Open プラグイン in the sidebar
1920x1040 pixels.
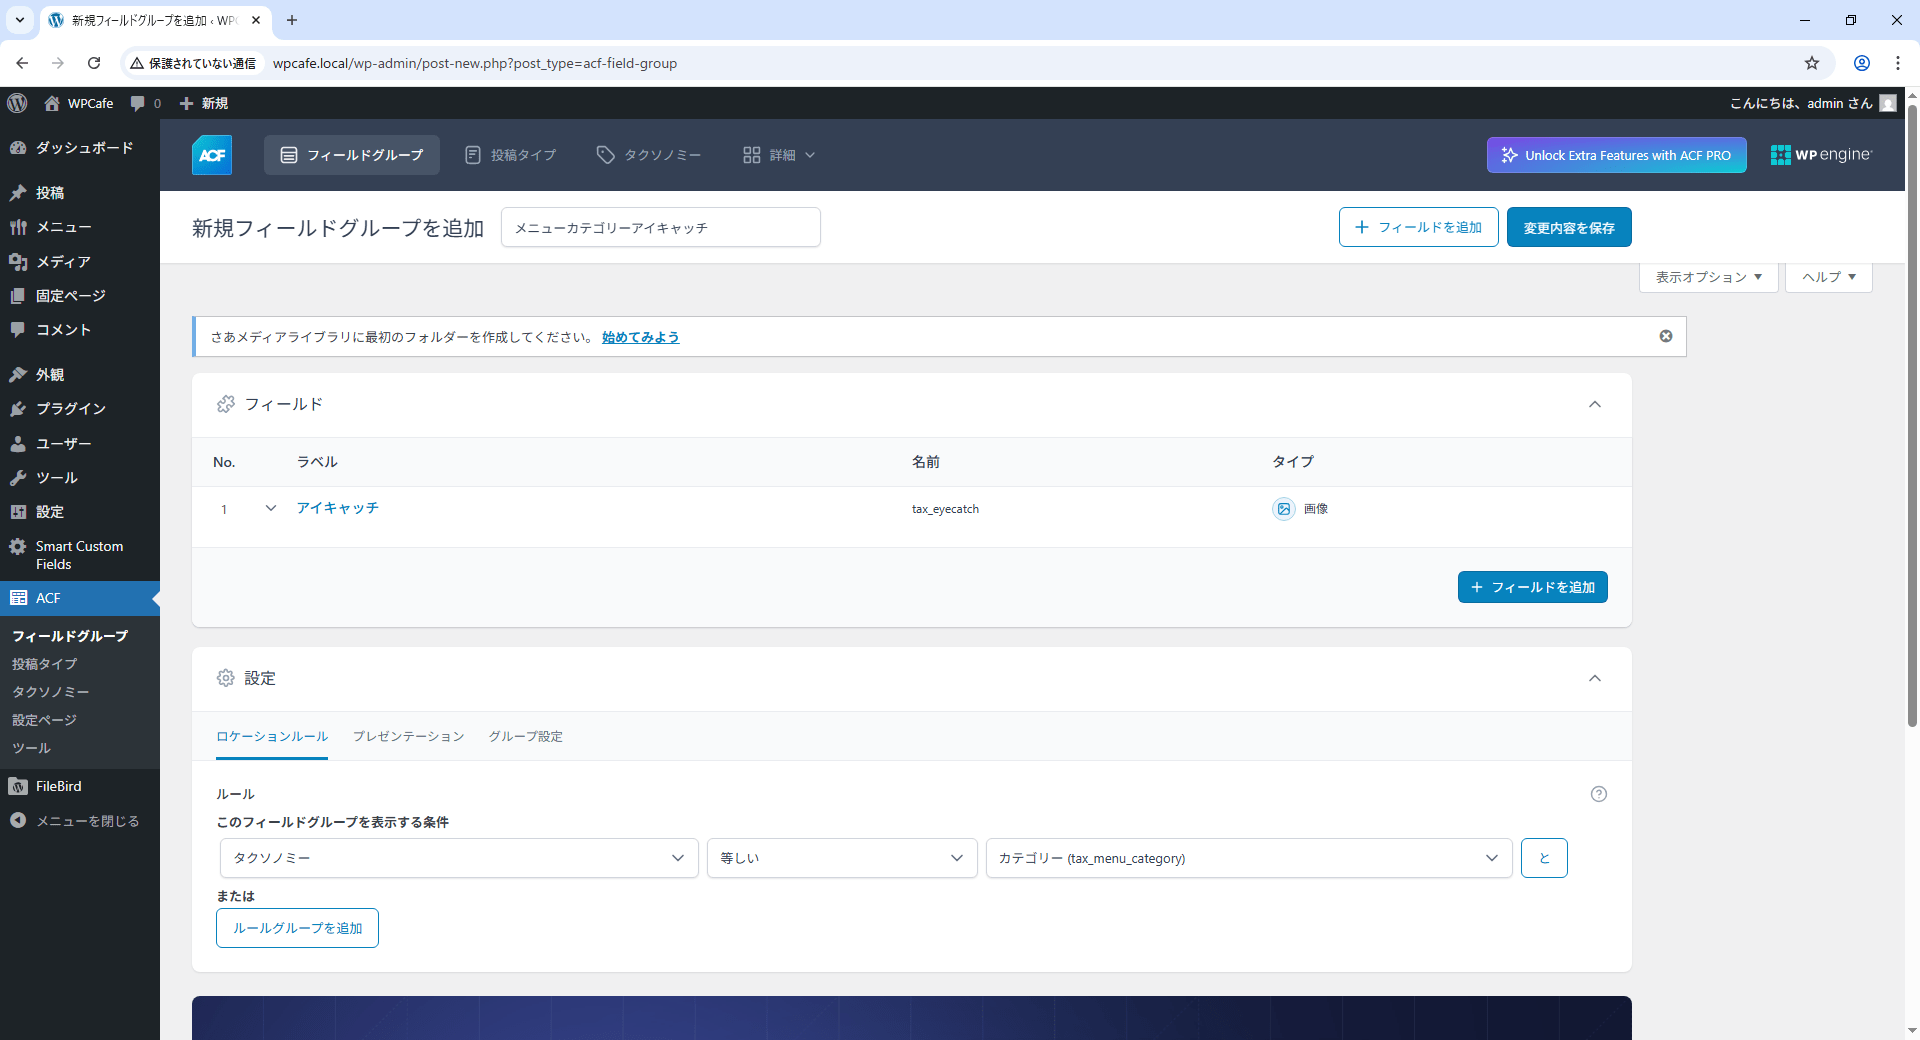[70, 409]
